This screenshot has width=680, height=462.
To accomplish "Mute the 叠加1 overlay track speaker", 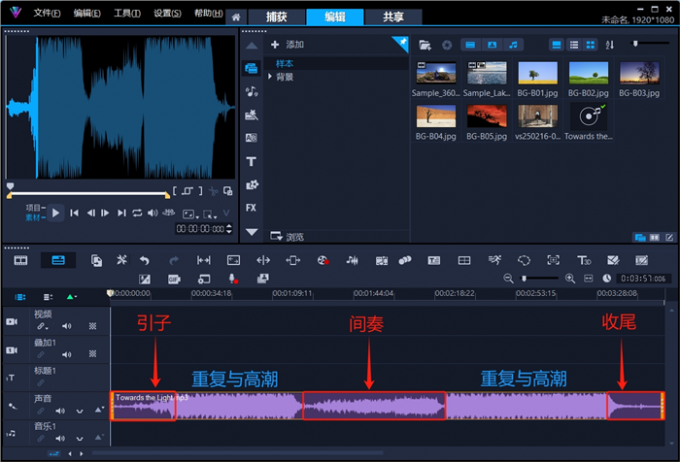I will [x=66, y=354].
